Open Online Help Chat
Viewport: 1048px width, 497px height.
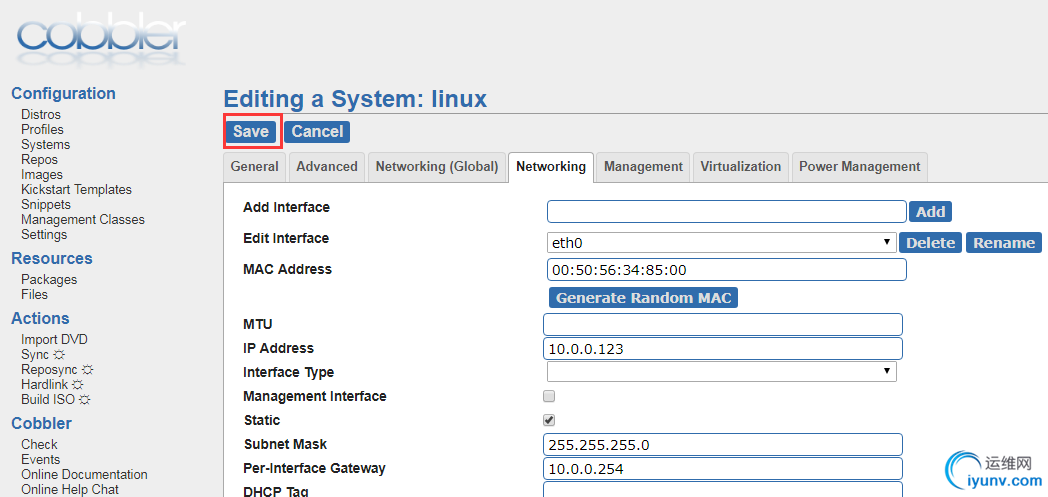[x=70, y=489]
